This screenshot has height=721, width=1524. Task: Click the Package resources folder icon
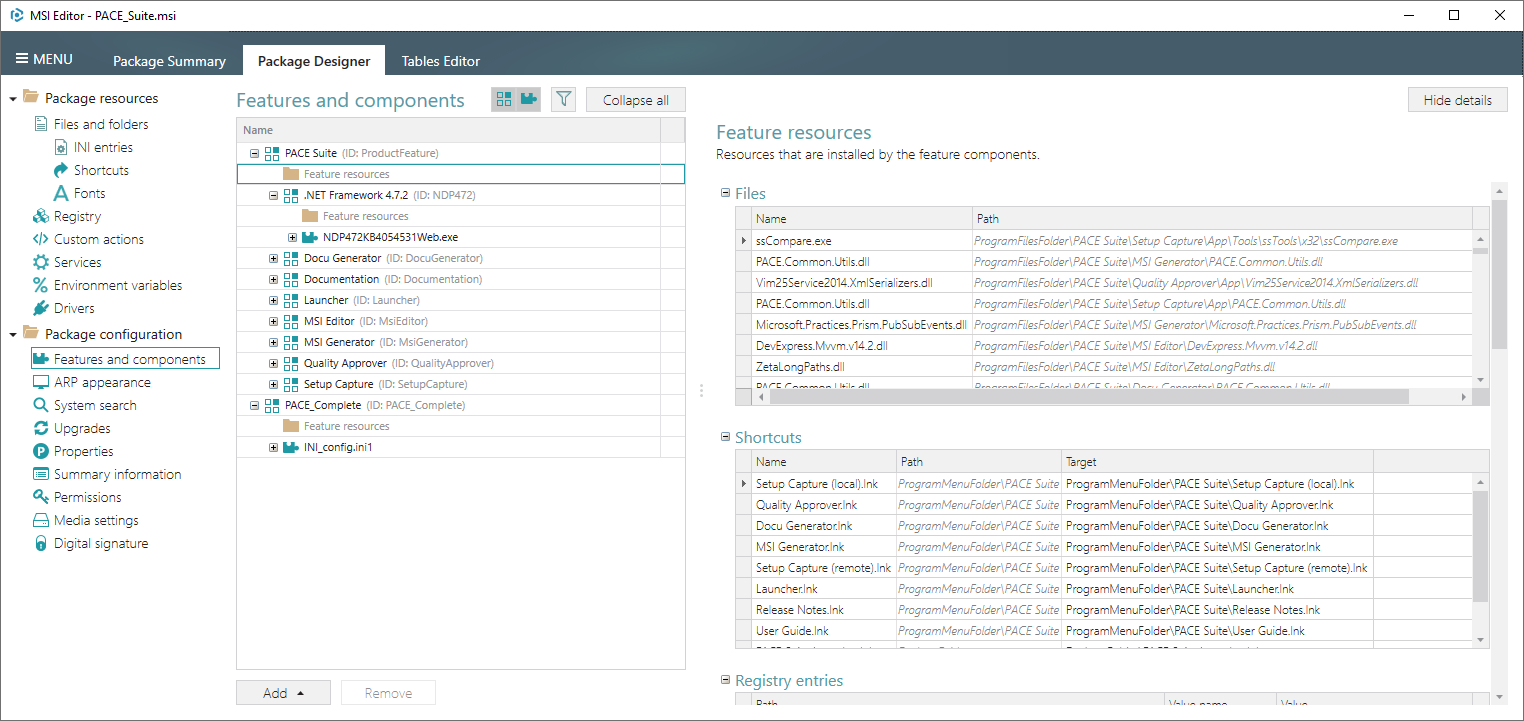click(x=31, y=98)
